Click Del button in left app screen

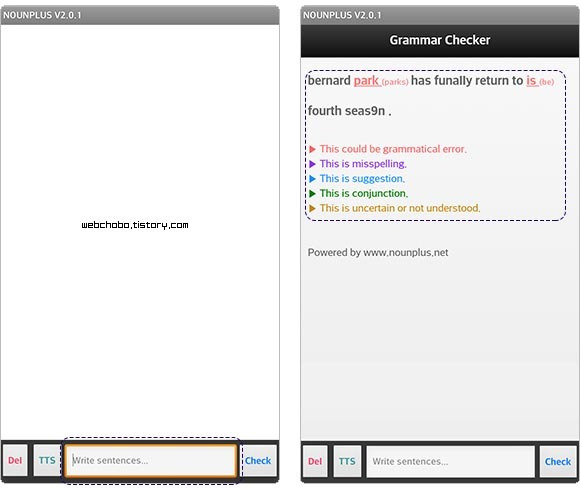pyautogui.click(x=15, y=460)
